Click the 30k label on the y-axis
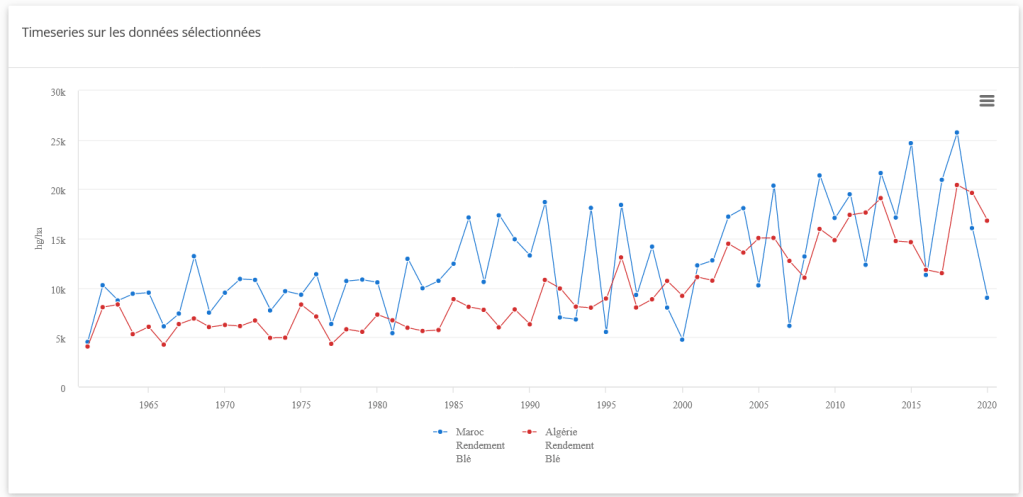The image size is (1023, 497). pyautogui.click(x=58, y=92)
